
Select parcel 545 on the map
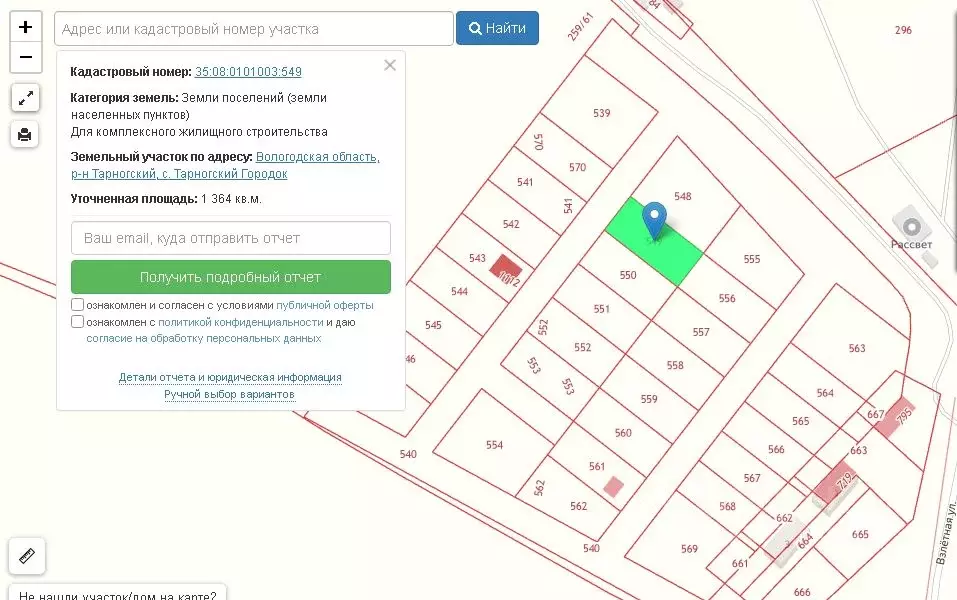pos(433,325)
